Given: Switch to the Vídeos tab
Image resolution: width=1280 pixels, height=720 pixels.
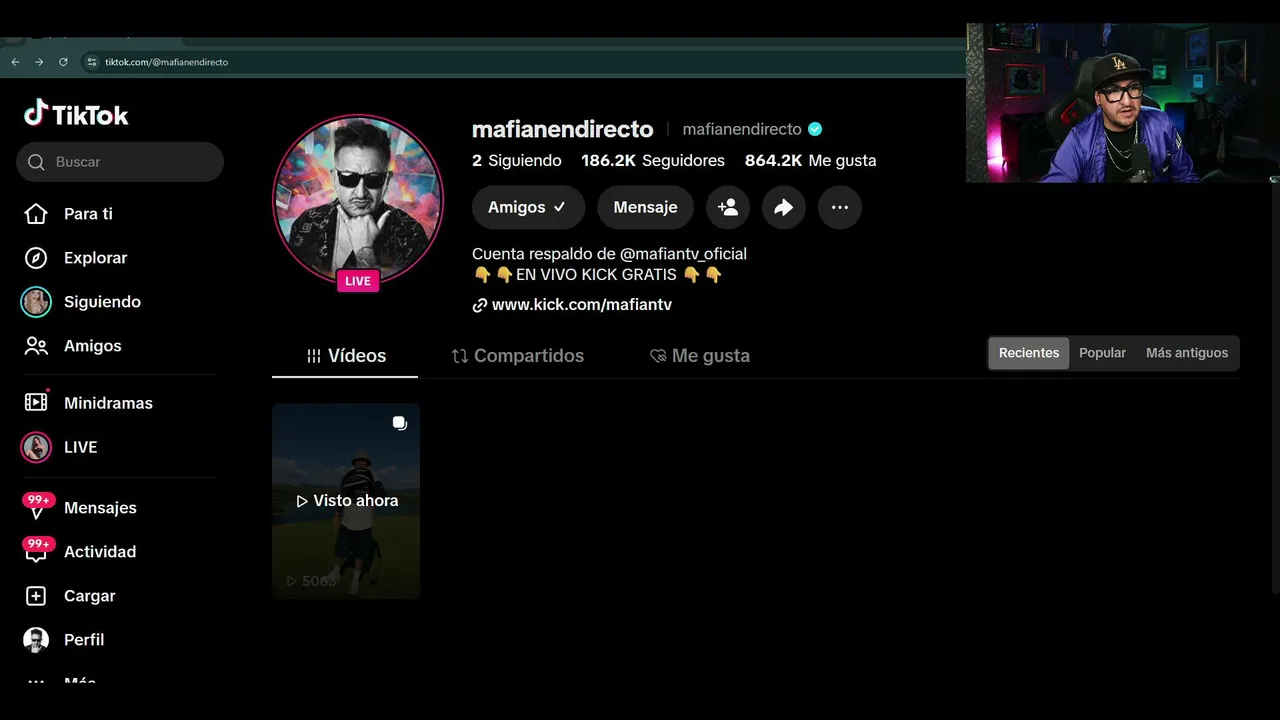Looking at the screenshot, I should [x=345, y=356].
